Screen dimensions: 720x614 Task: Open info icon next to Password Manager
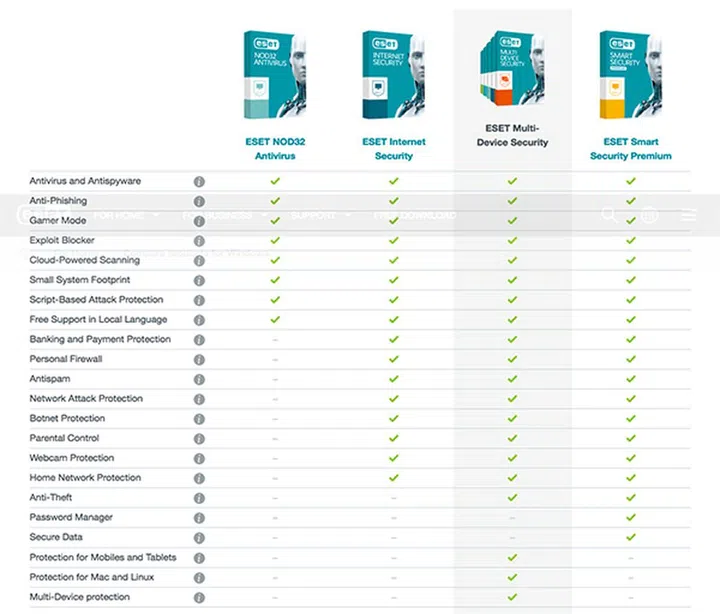click(x=199, y=518)
